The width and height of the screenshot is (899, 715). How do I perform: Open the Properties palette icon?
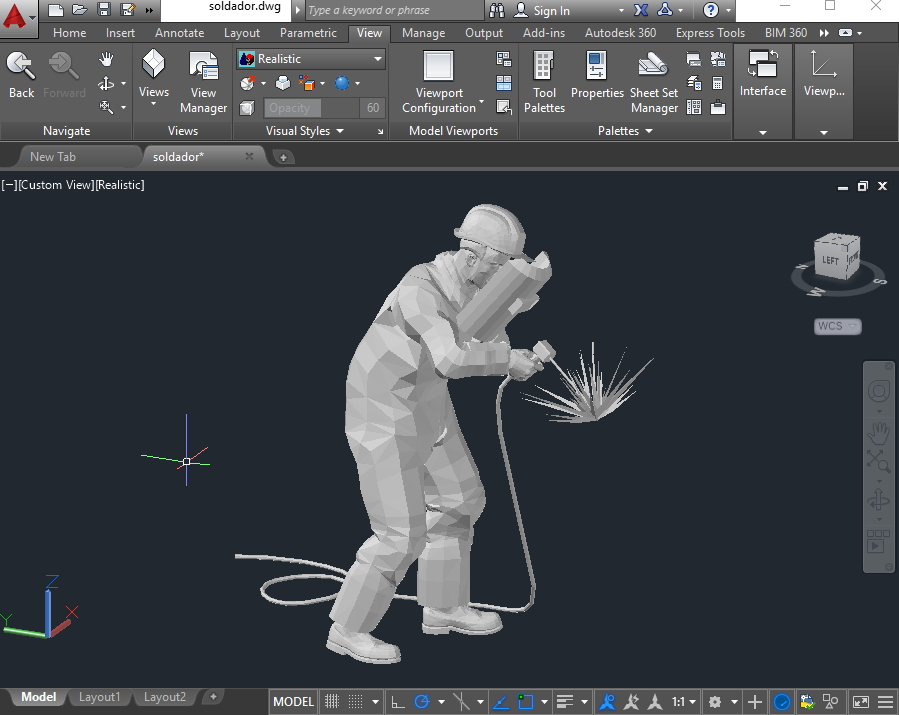tap(597, 68)
